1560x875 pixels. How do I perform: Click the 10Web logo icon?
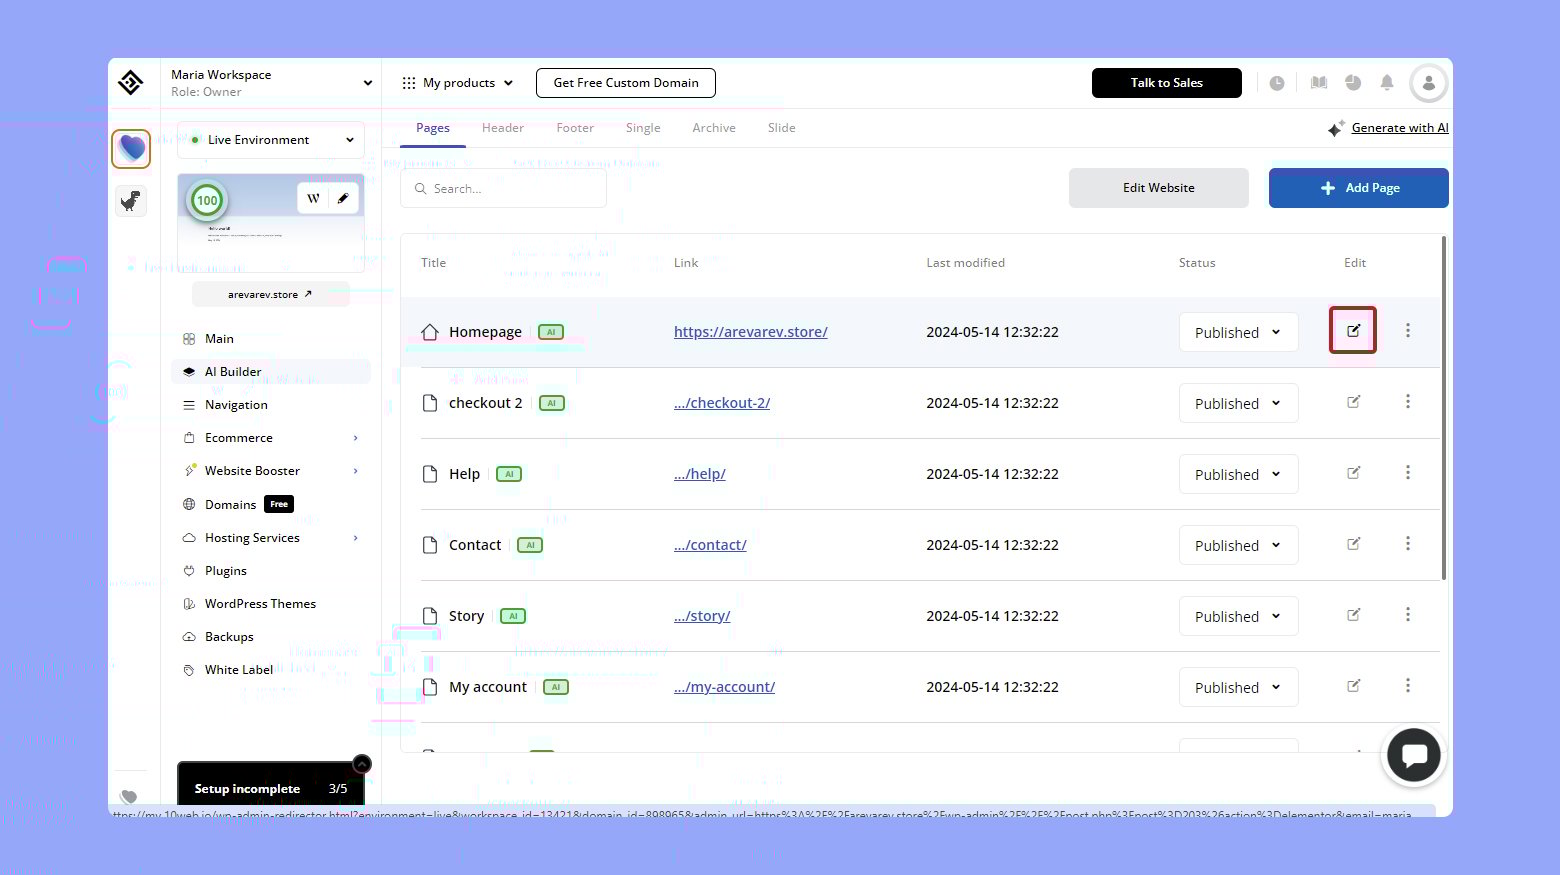pyautogui.click(x=131, y=83)
